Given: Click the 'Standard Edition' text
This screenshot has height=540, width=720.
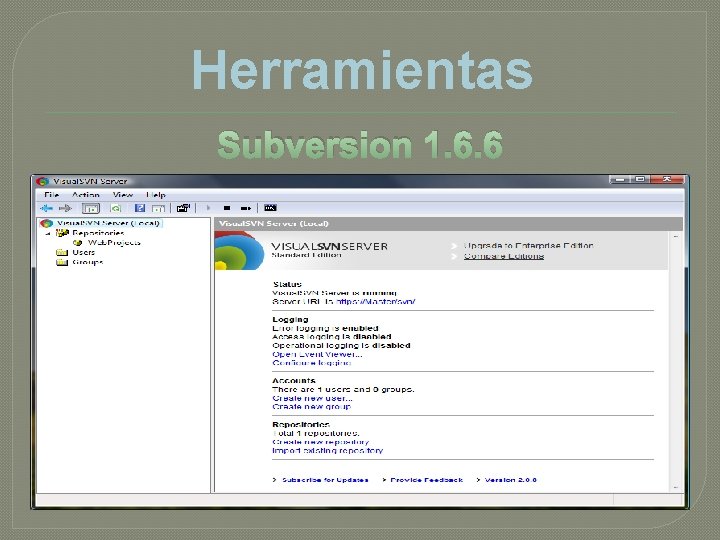Looking at the screenshot, I should pyautogui.click(x=306, y=255).
